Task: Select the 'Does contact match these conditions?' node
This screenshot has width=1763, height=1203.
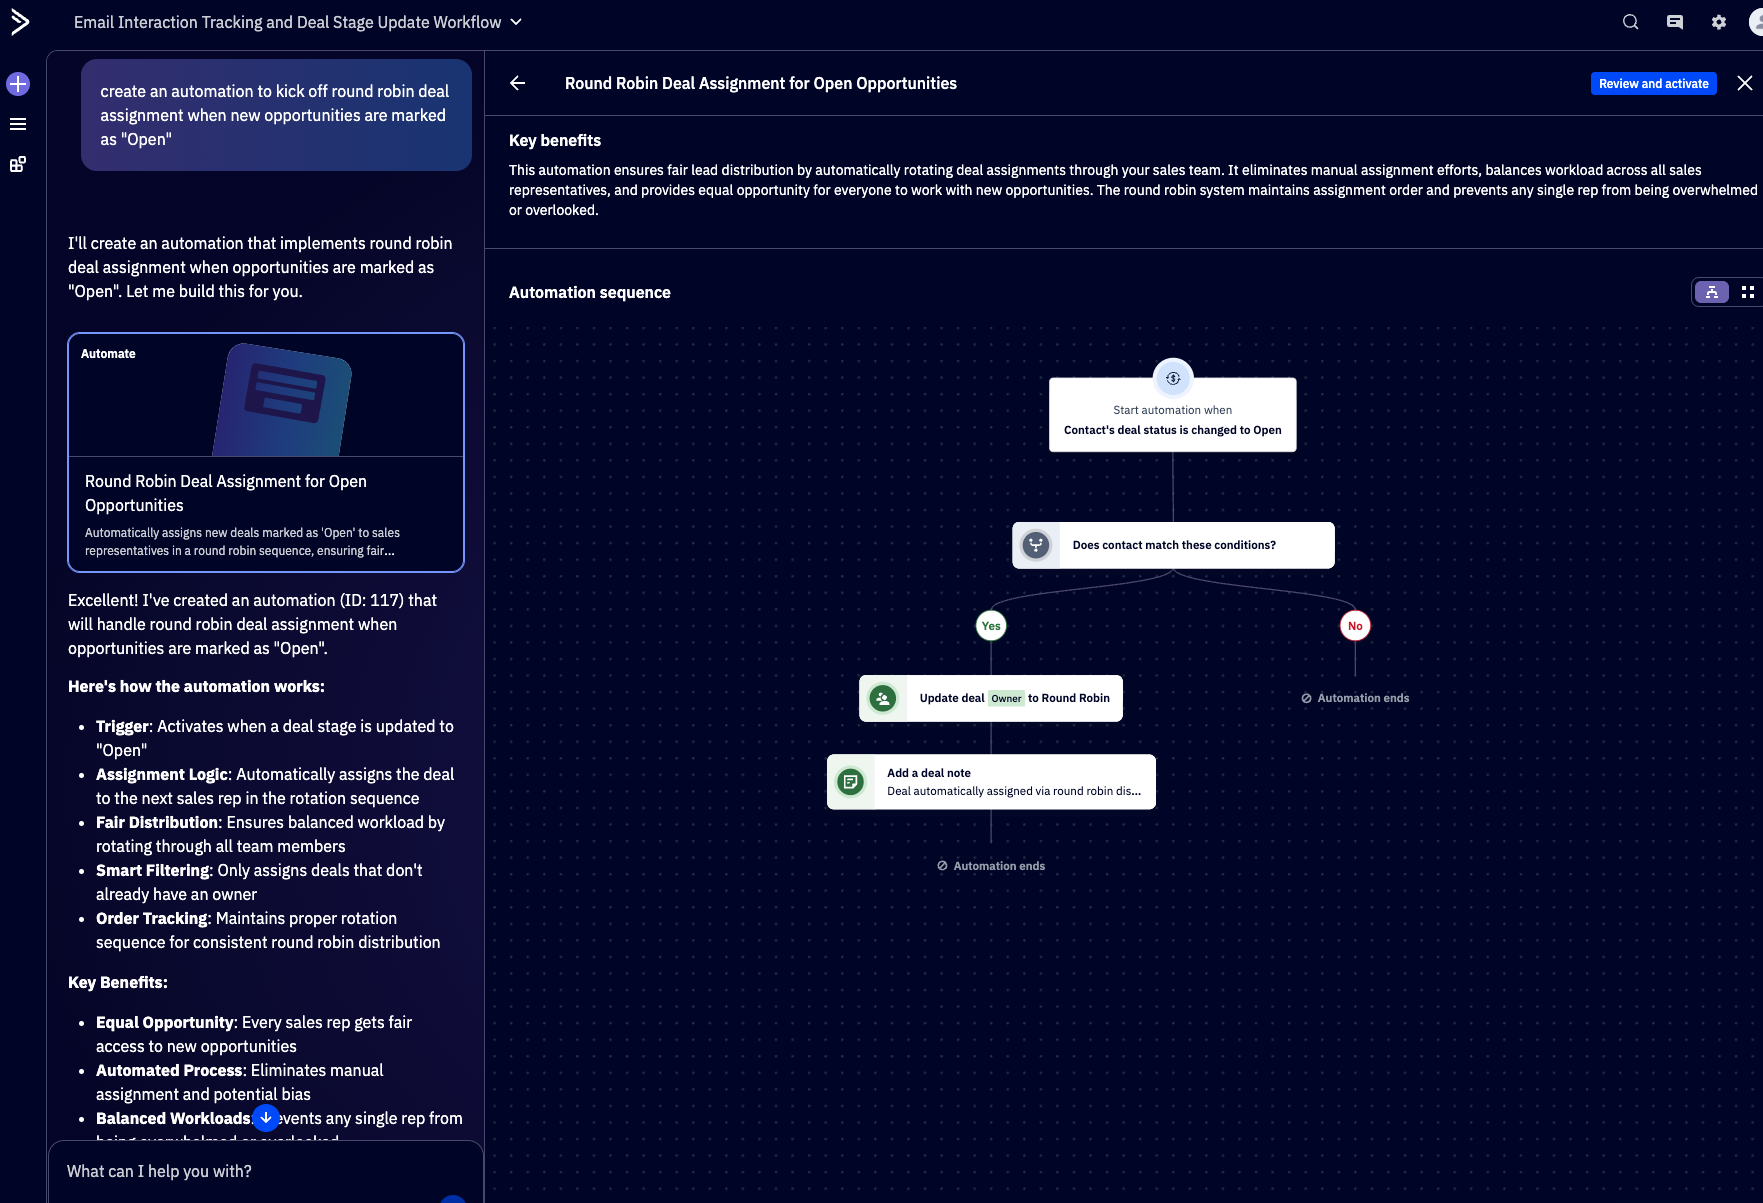Action: click(x=1173, y=545)
